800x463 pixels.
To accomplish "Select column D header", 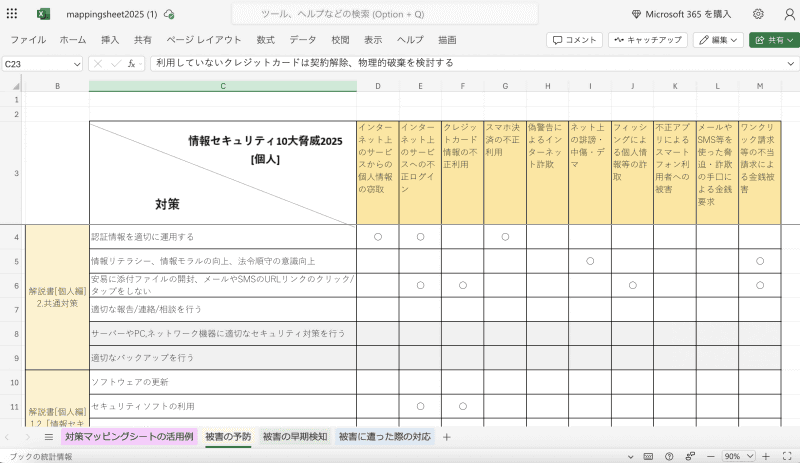I will tap(378, 86).
